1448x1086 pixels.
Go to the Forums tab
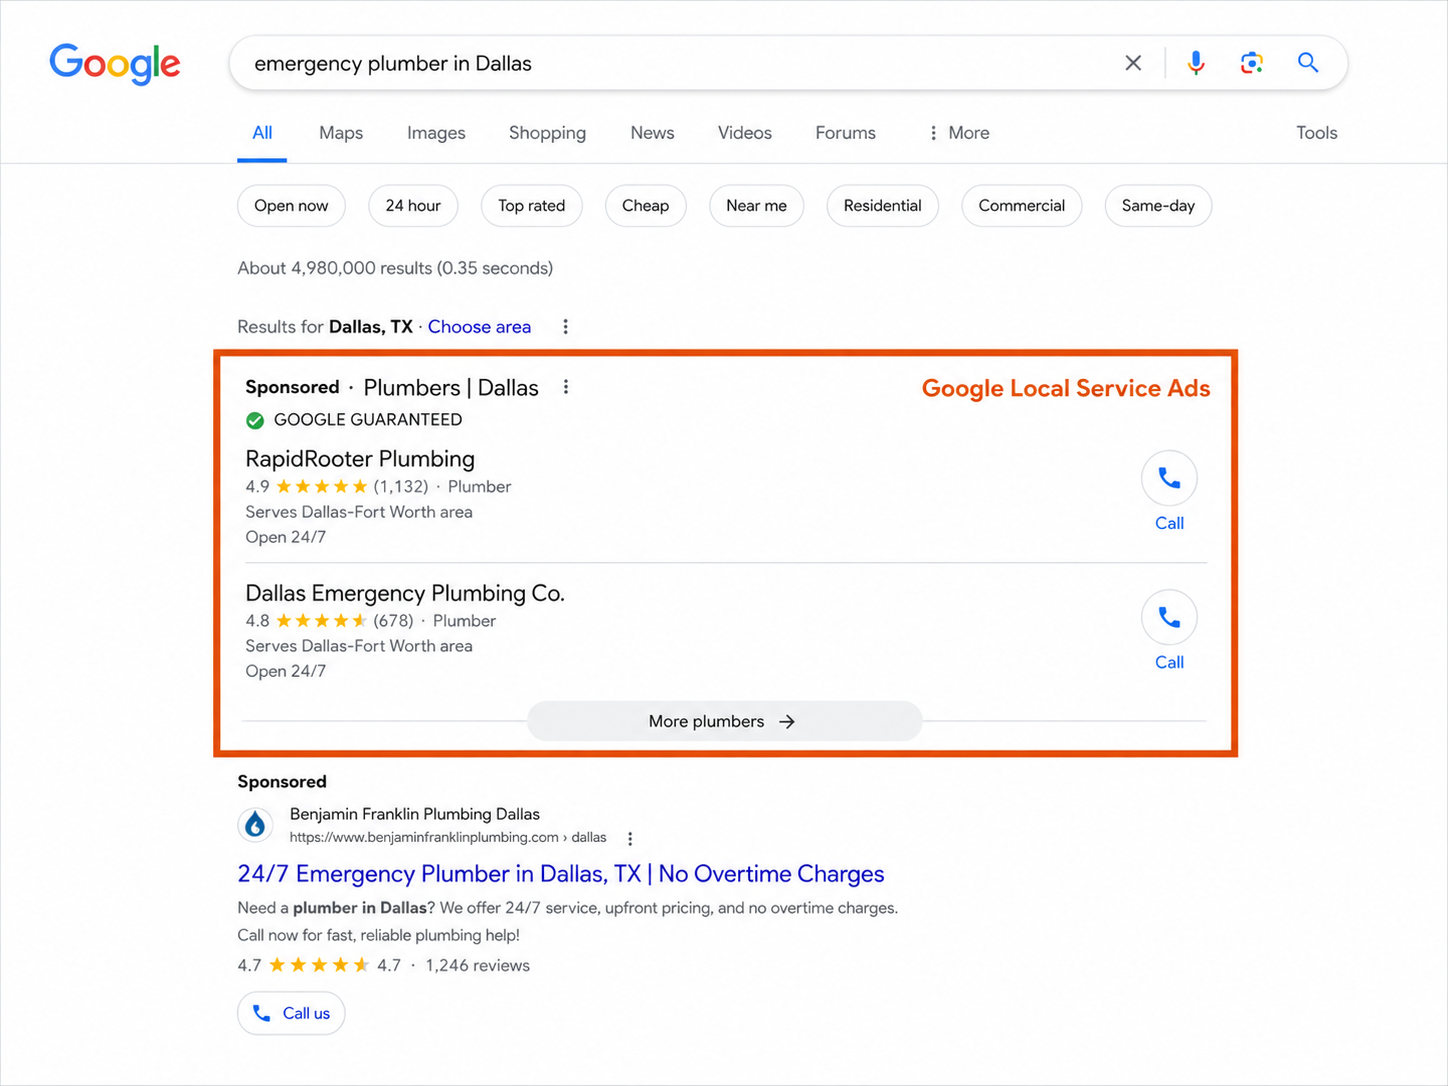(845, 133)
